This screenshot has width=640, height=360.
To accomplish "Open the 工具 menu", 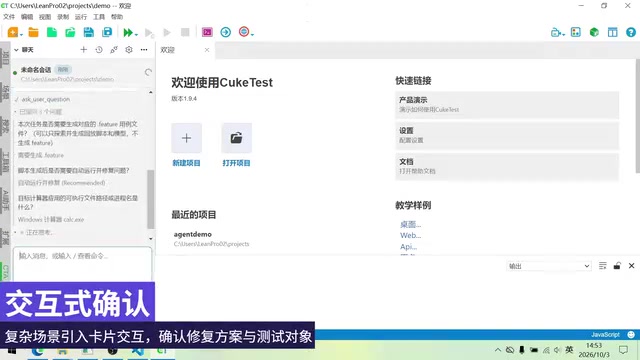I will pyautogui.click(x=99, y=17).
